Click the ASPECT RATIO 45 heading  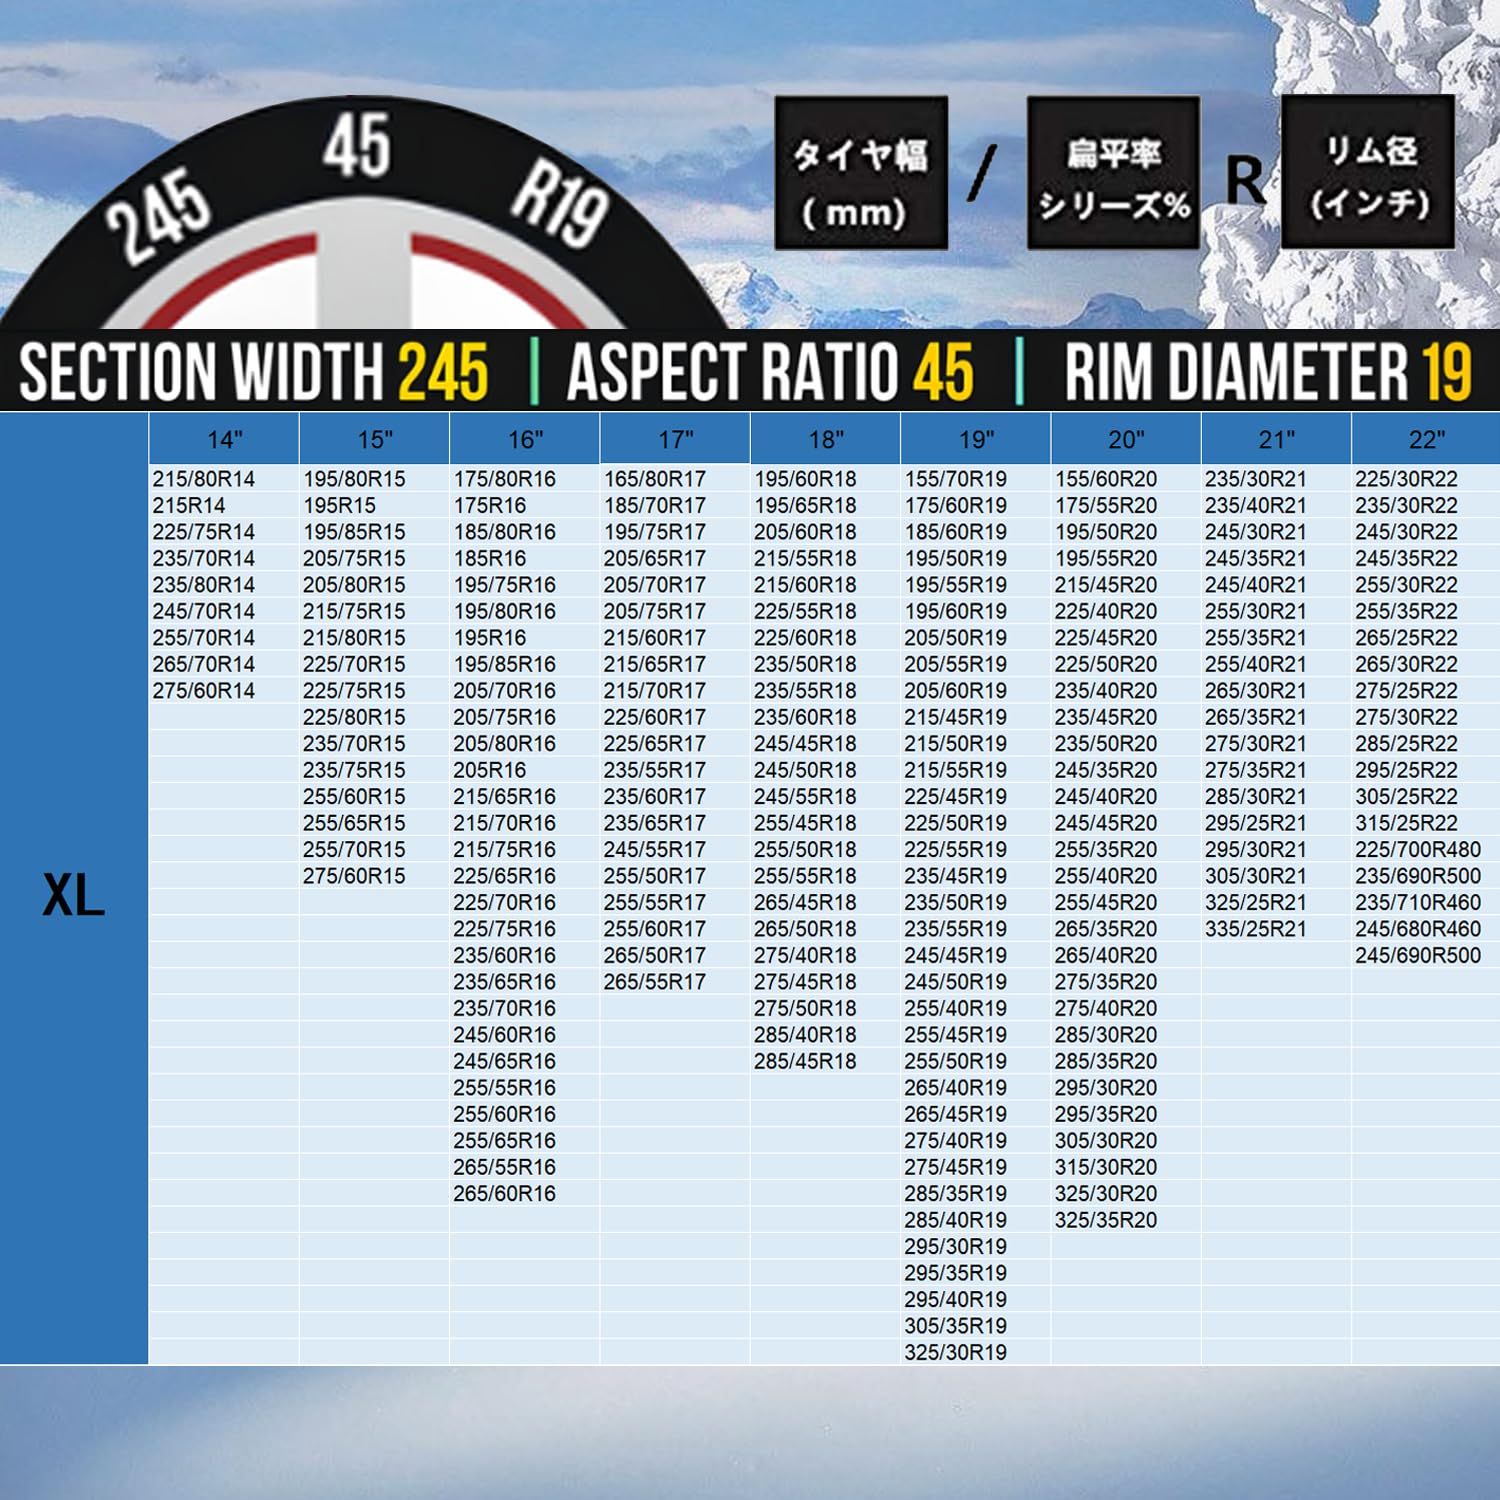[x=770, y=372]
